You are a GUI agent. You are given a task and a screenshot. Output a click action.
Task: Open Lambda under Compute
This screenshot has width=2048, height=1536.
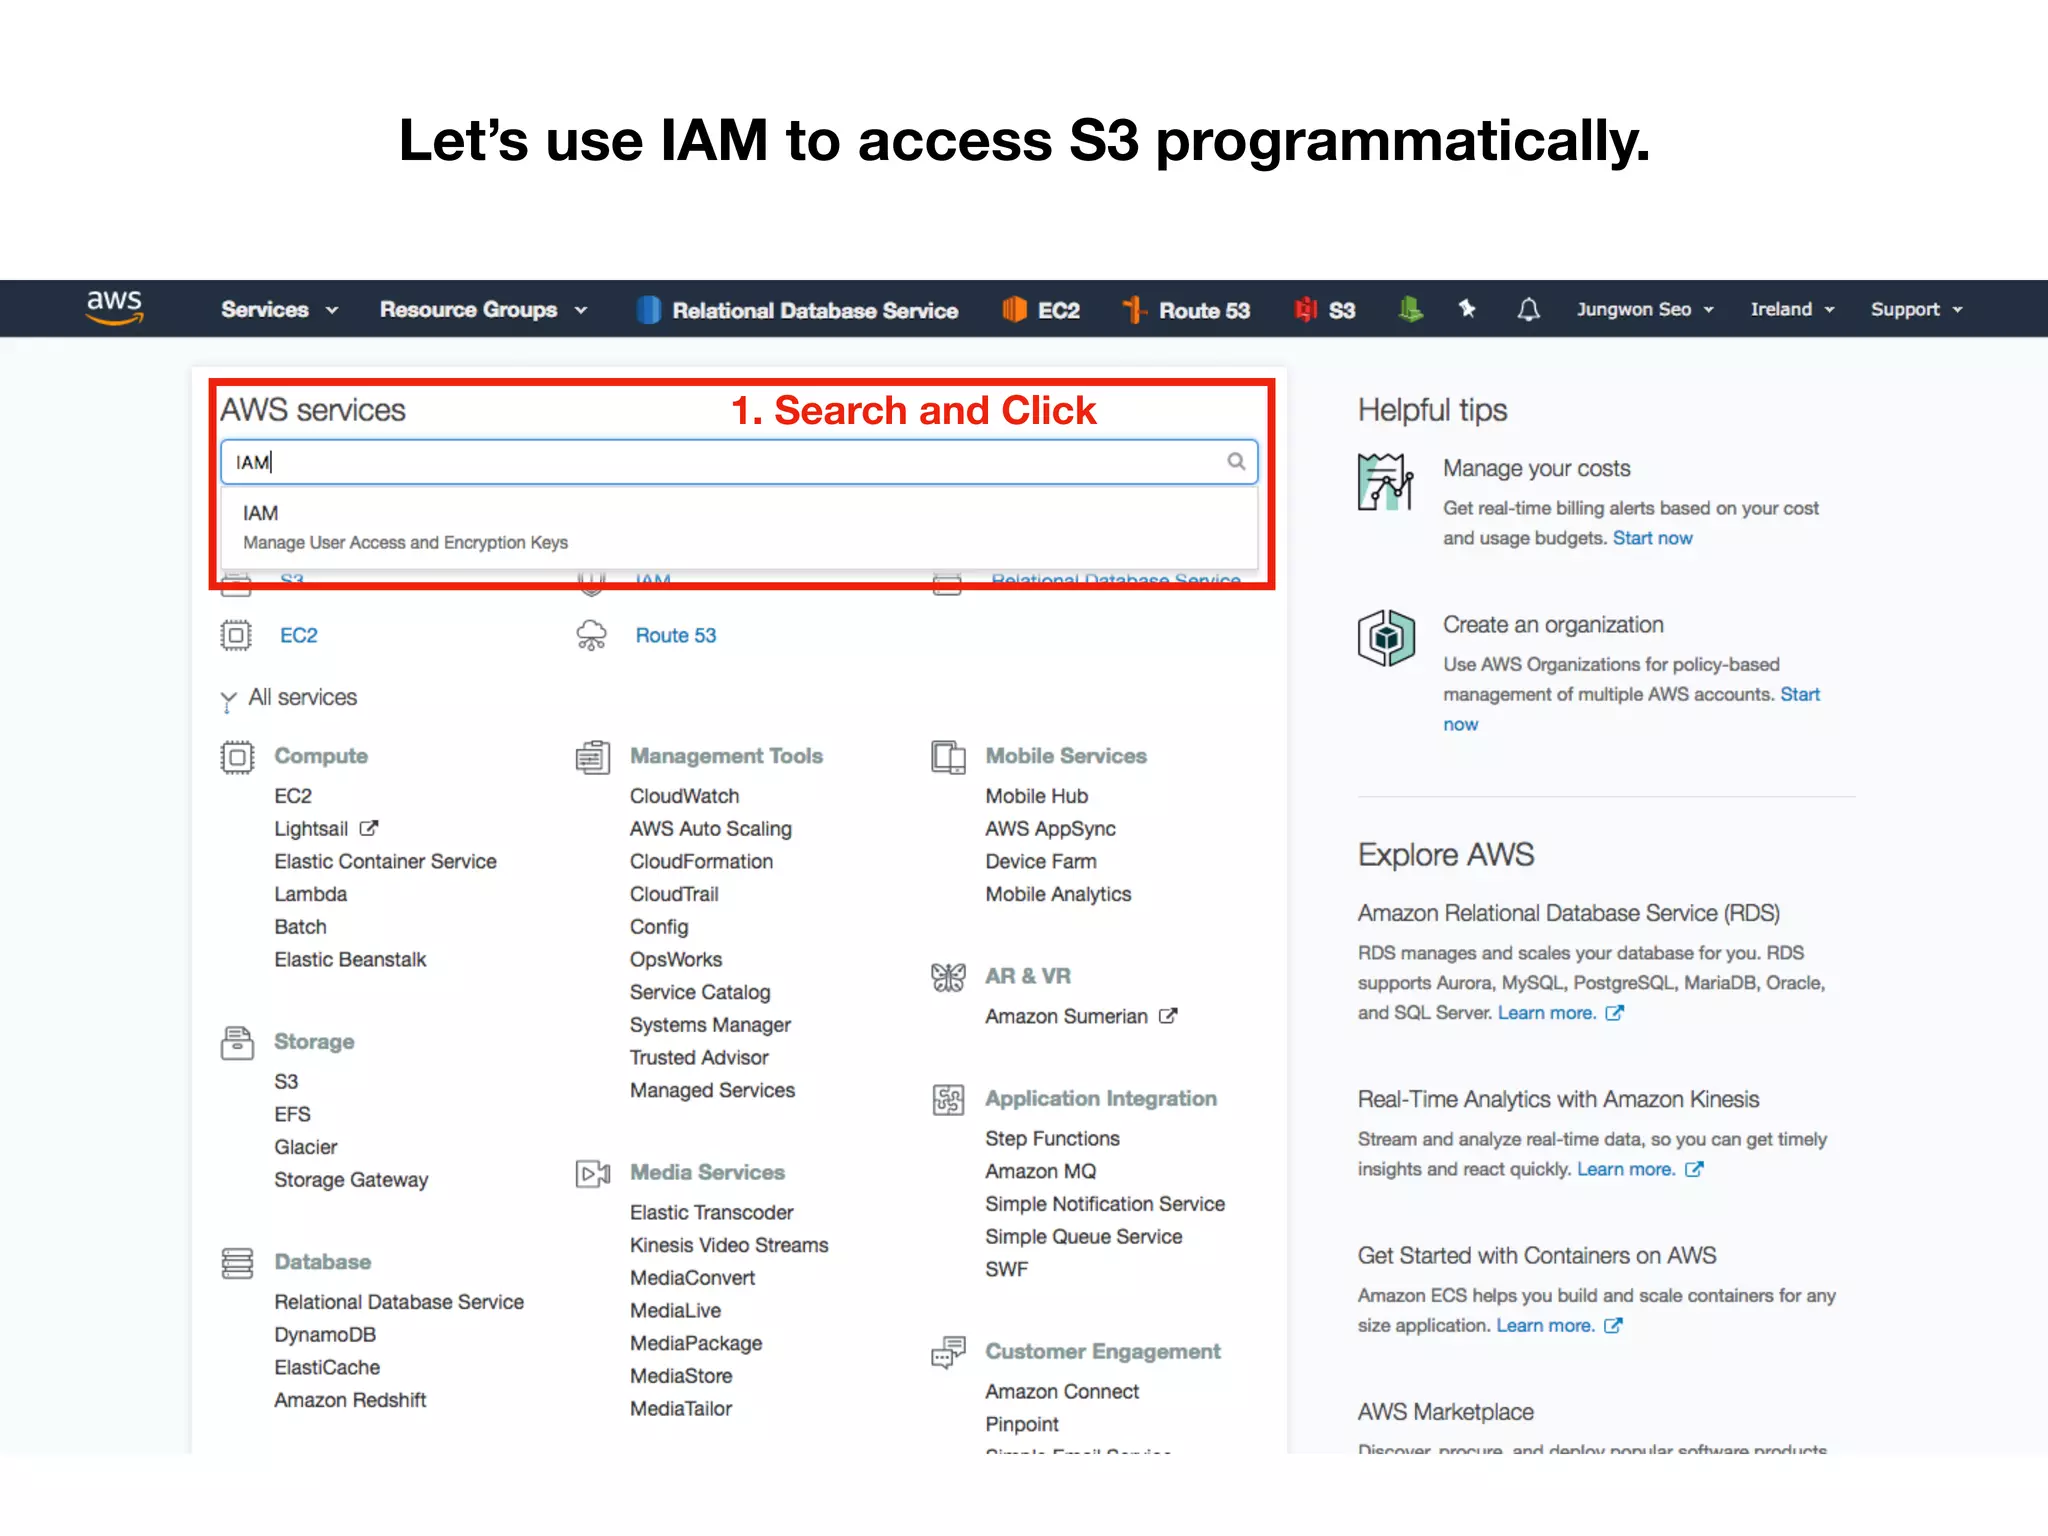pos(310,894)
